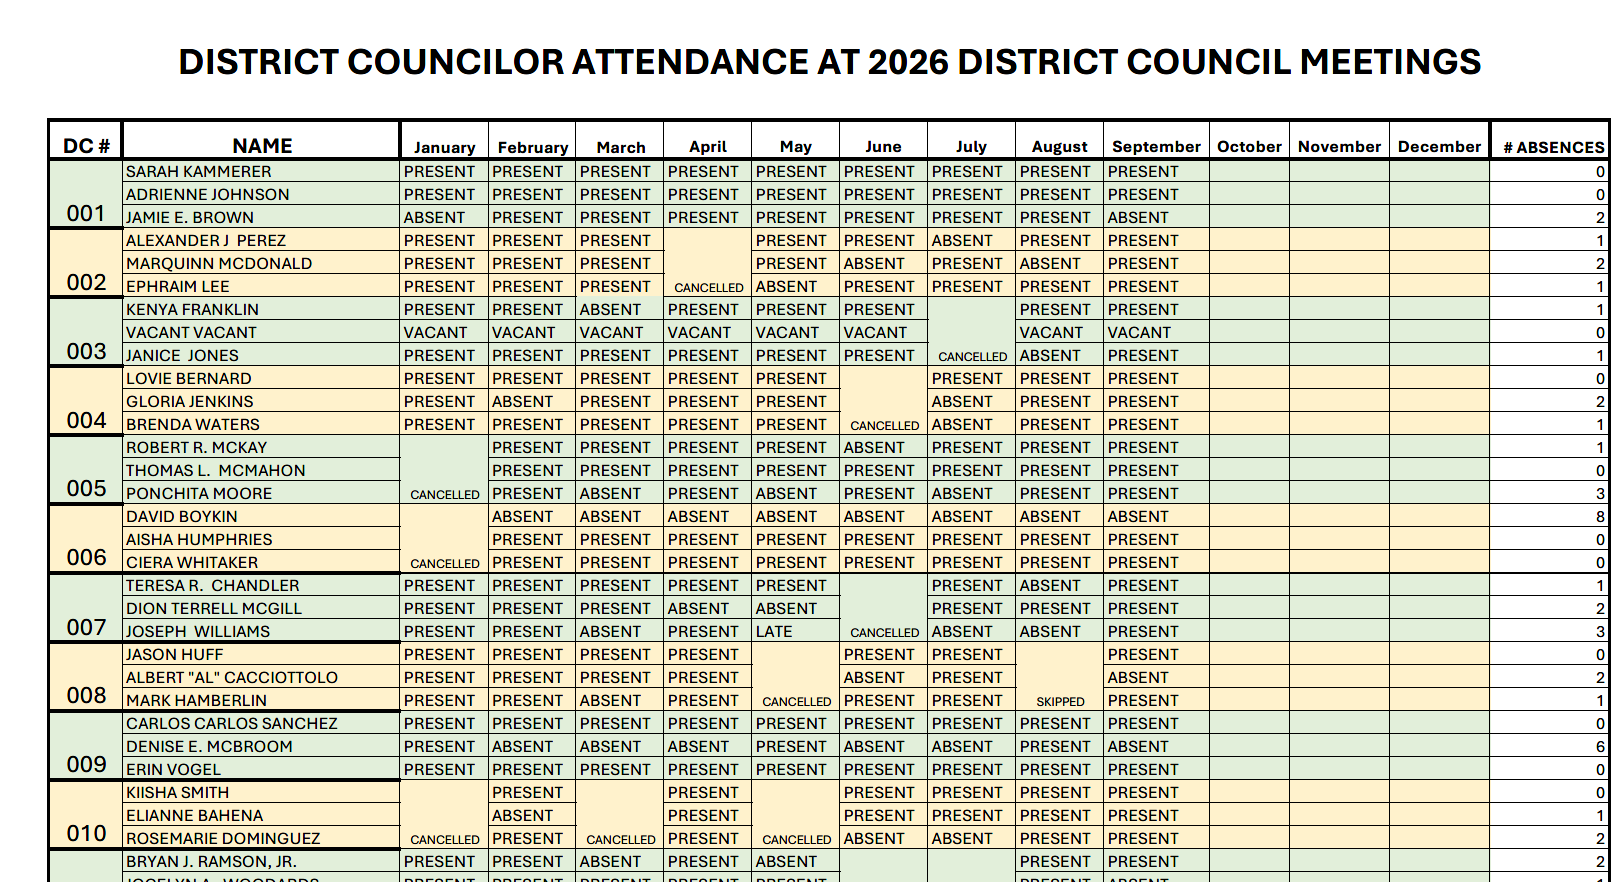
Task: Click the name CIERA WHITAKER
Action: (192, 563)
